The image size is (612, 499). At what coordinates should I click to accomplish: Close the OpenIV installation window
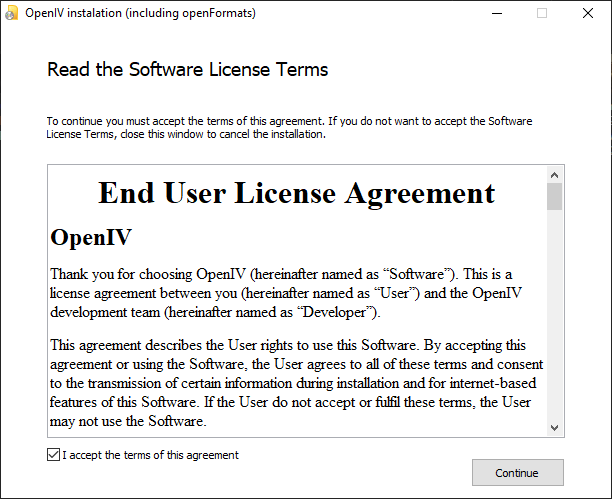point(588,13)
